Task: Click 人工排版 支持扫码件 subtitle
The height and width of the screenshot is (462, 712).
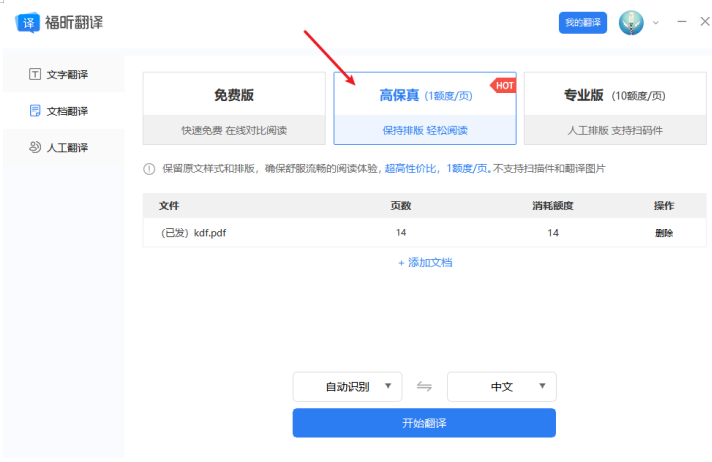Action: [615, 130]
